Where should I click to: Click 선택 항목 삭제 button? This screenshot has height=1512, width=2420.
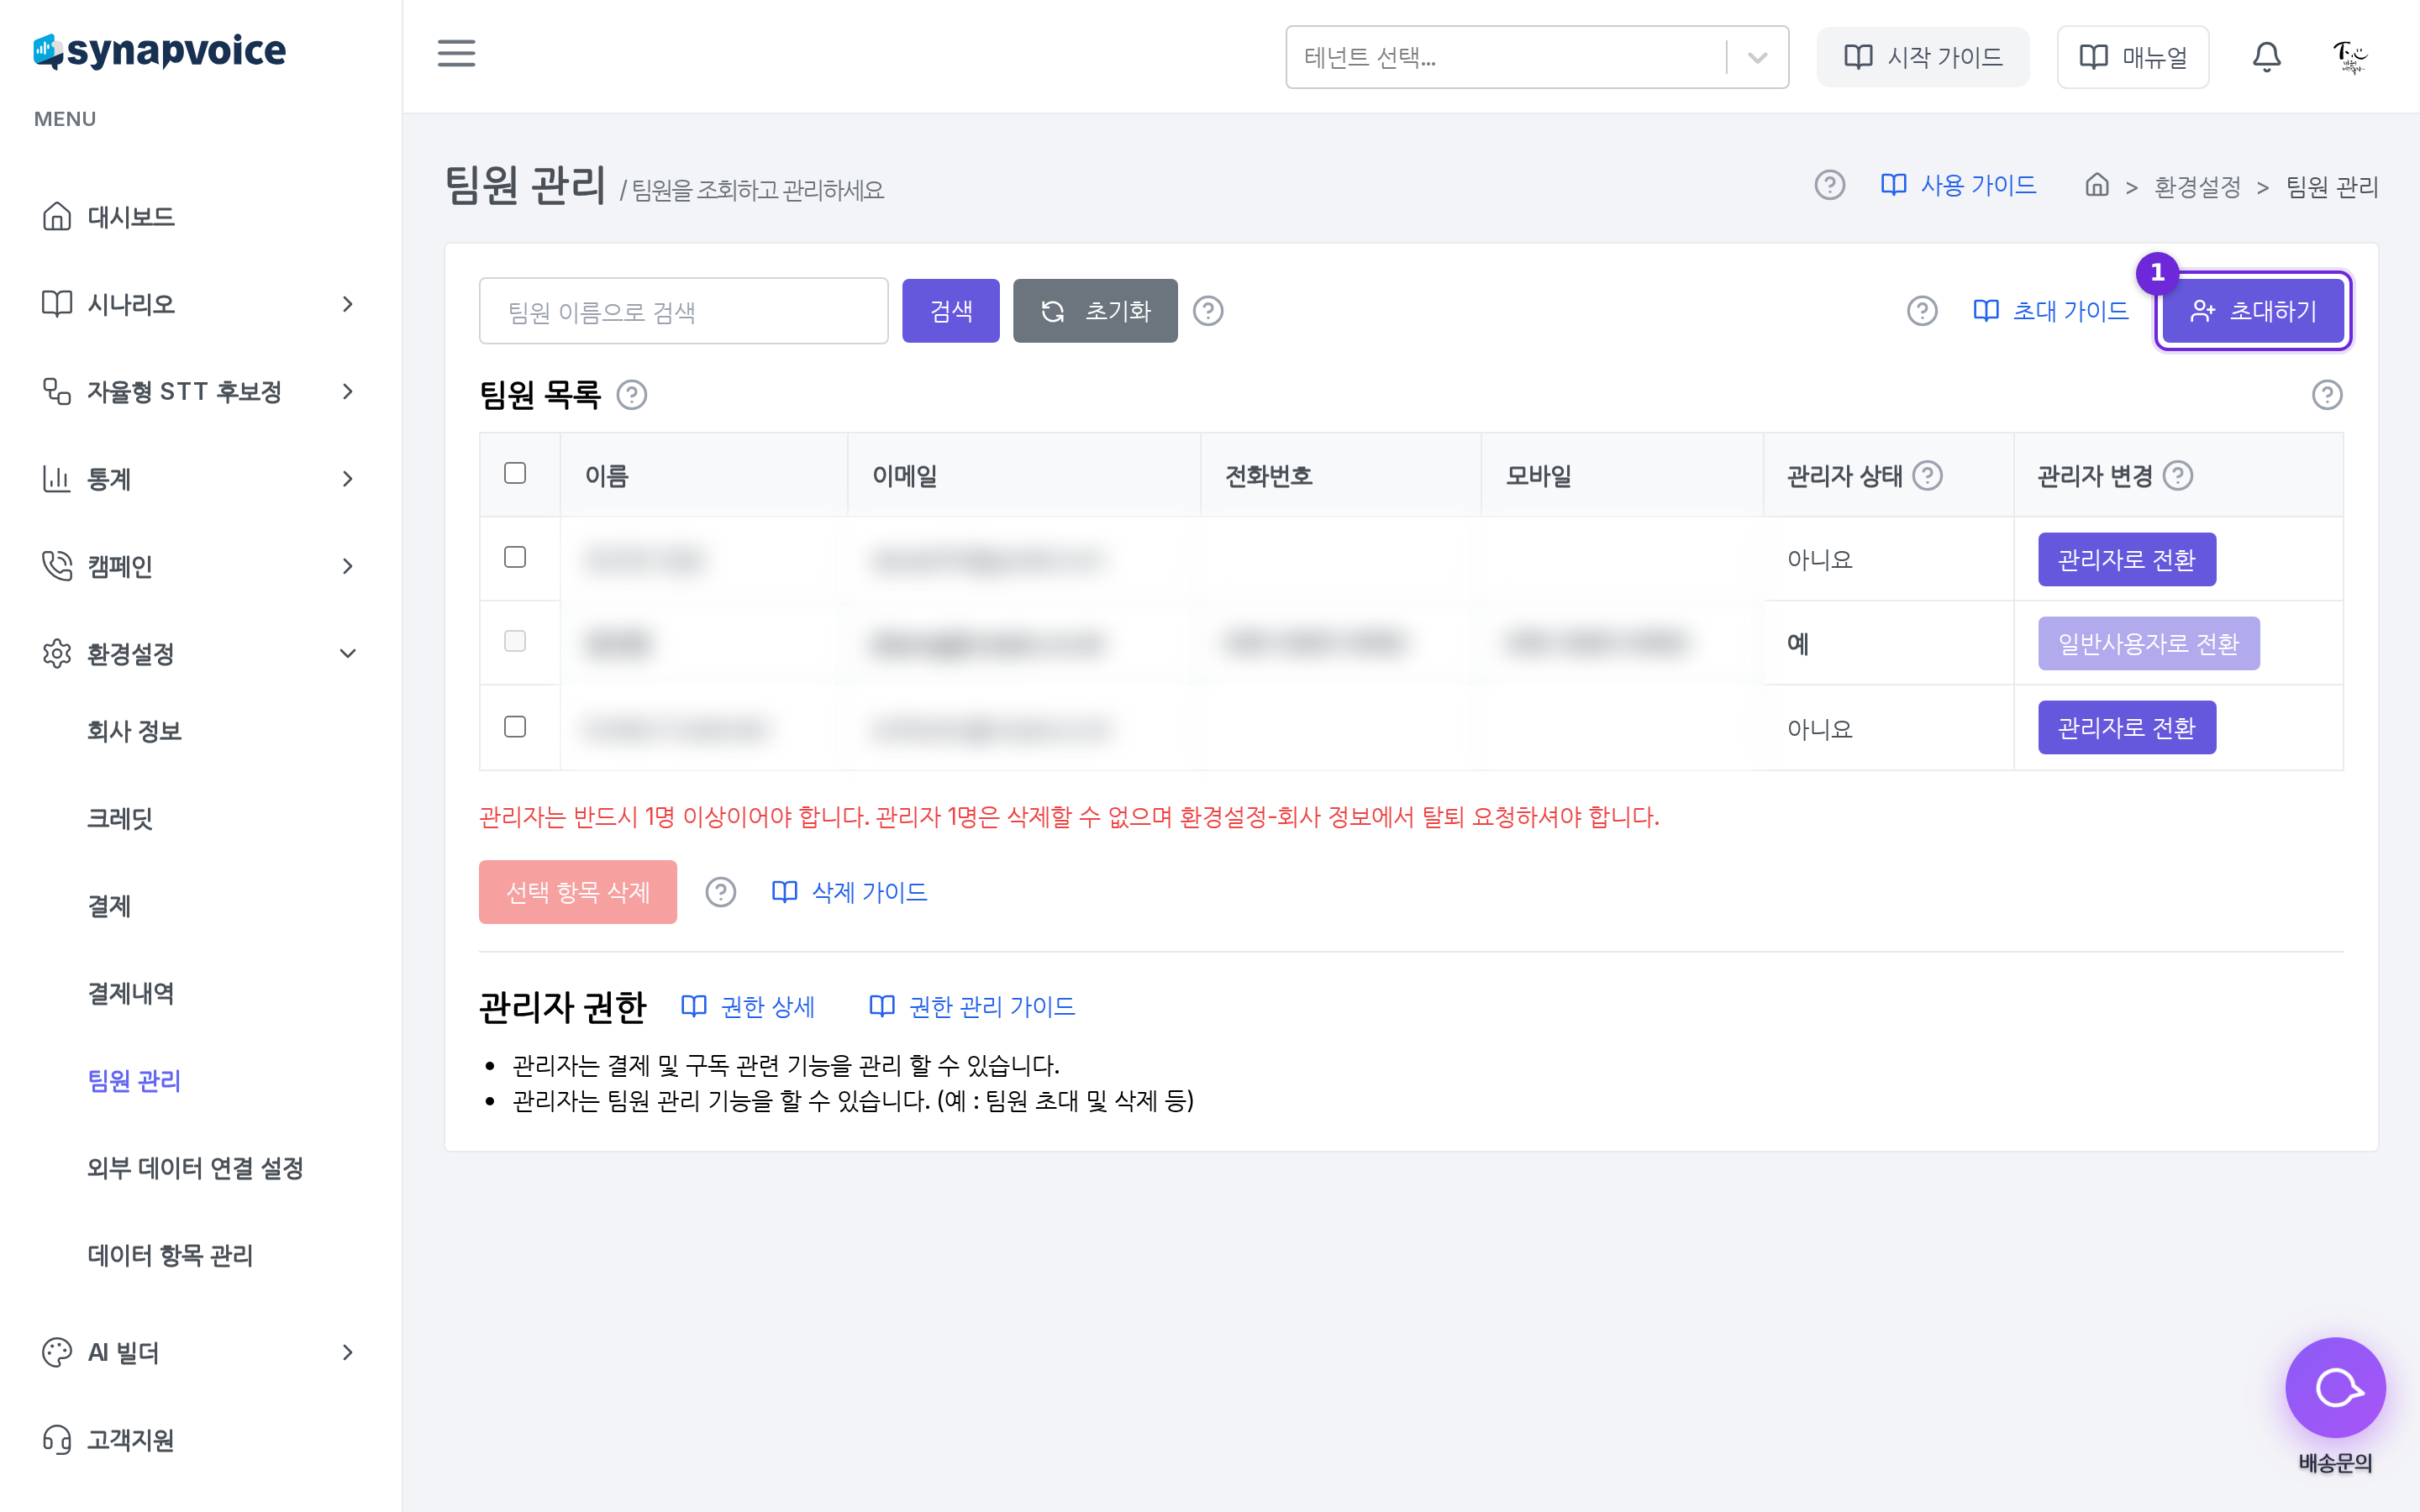coord(577,891)
